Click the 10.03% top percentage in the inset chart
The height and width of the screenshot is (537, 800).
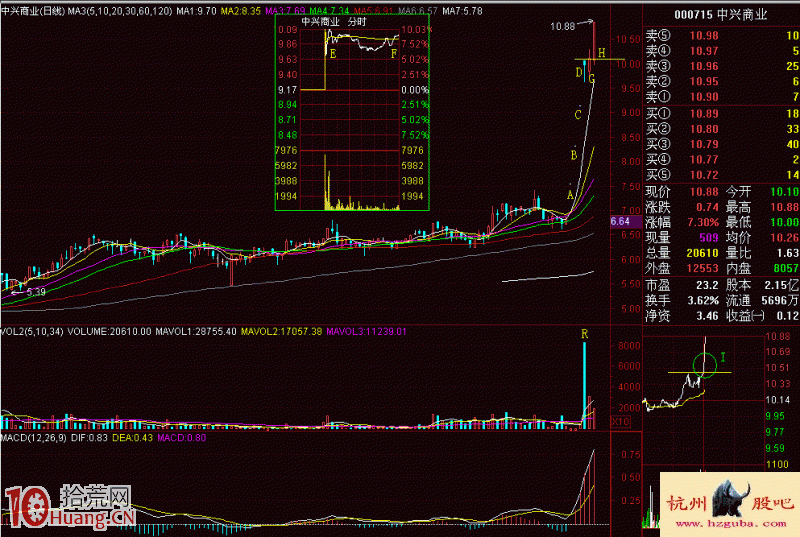[x=417, y=30]
